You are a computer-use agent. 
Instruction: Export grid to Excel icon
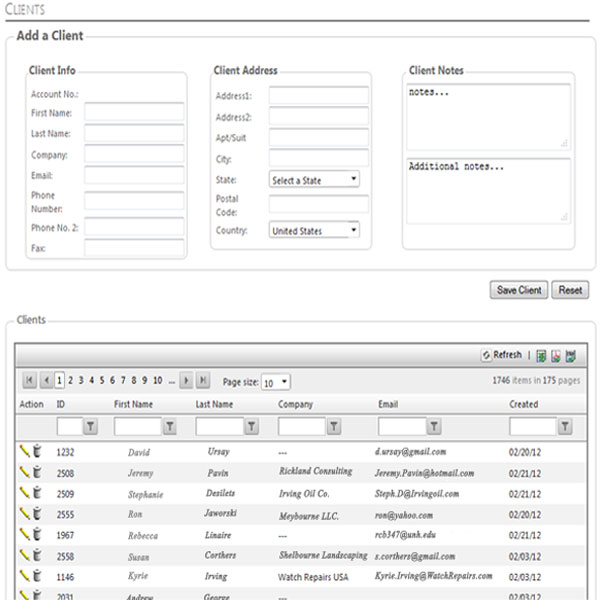click(541, 356)
